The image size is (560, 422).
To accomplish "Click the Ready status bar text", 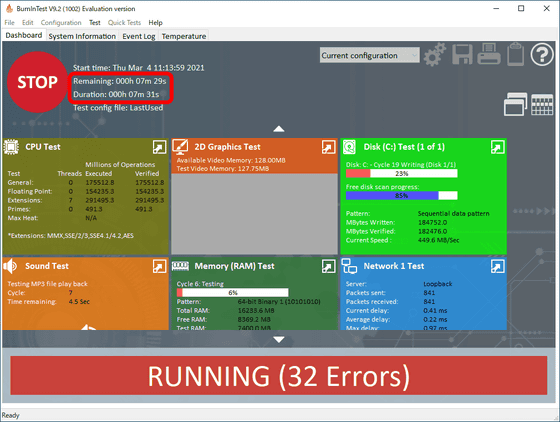I will tap(11, 415).
